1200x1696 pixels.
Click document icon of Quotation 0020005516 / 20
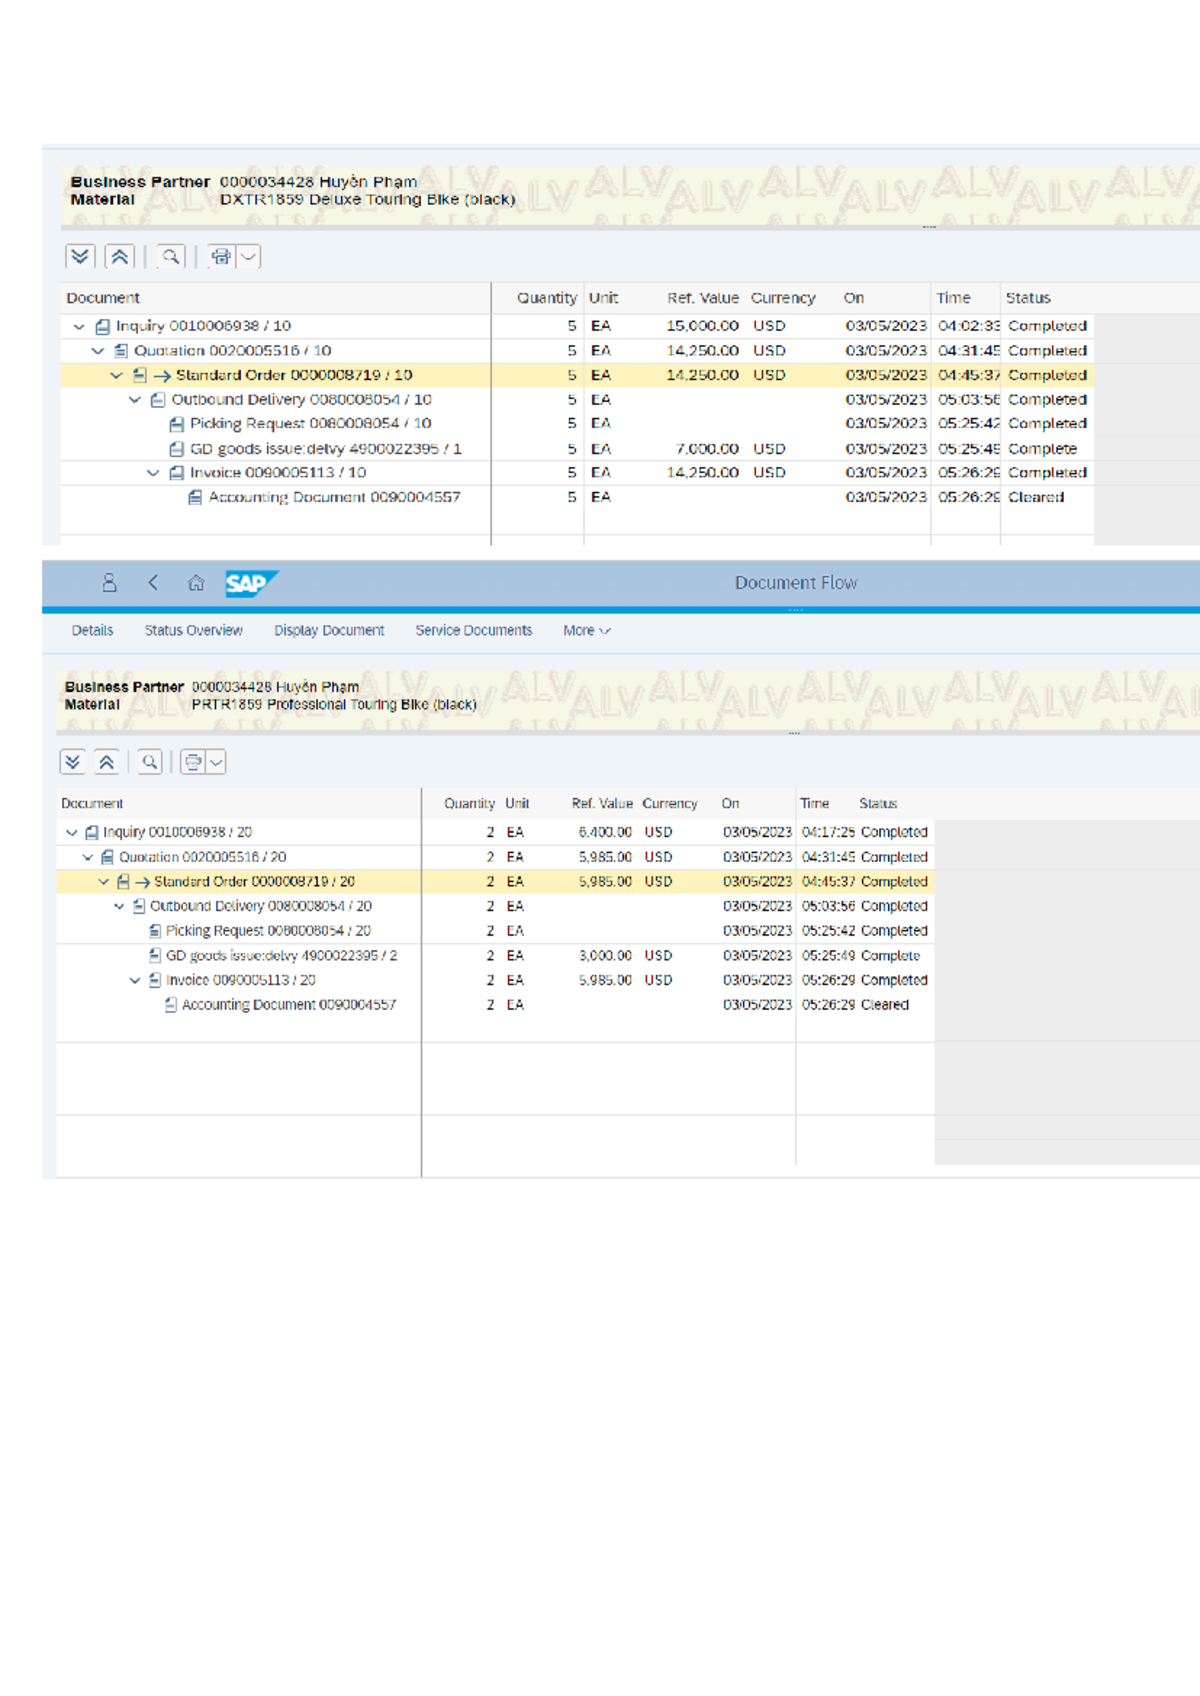[x=107, y=857]
